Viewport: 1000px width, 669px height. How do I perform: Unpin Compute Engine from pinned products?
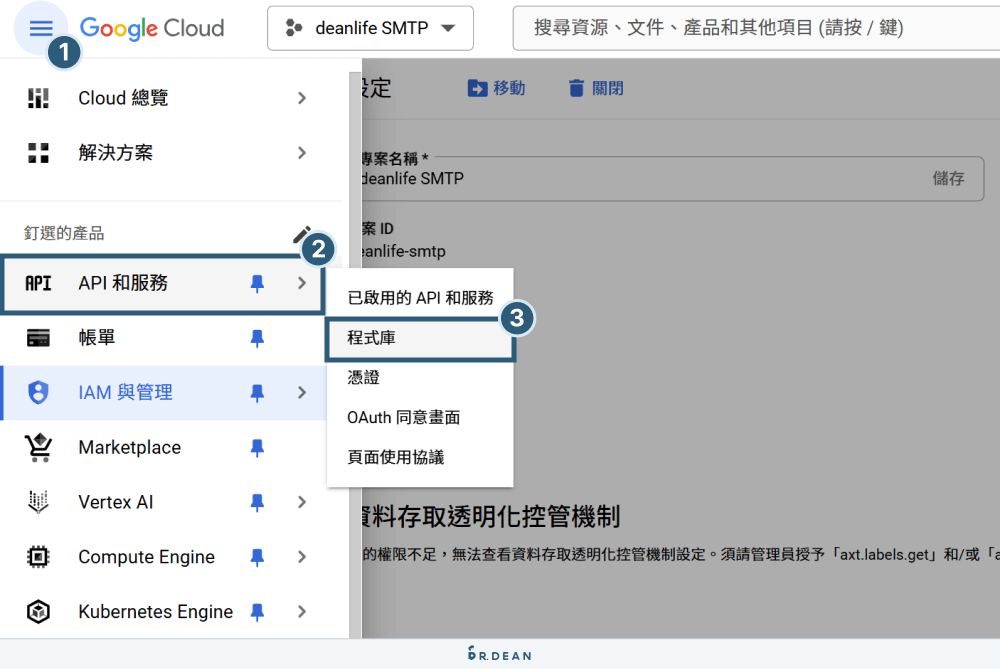coord(258,557)
